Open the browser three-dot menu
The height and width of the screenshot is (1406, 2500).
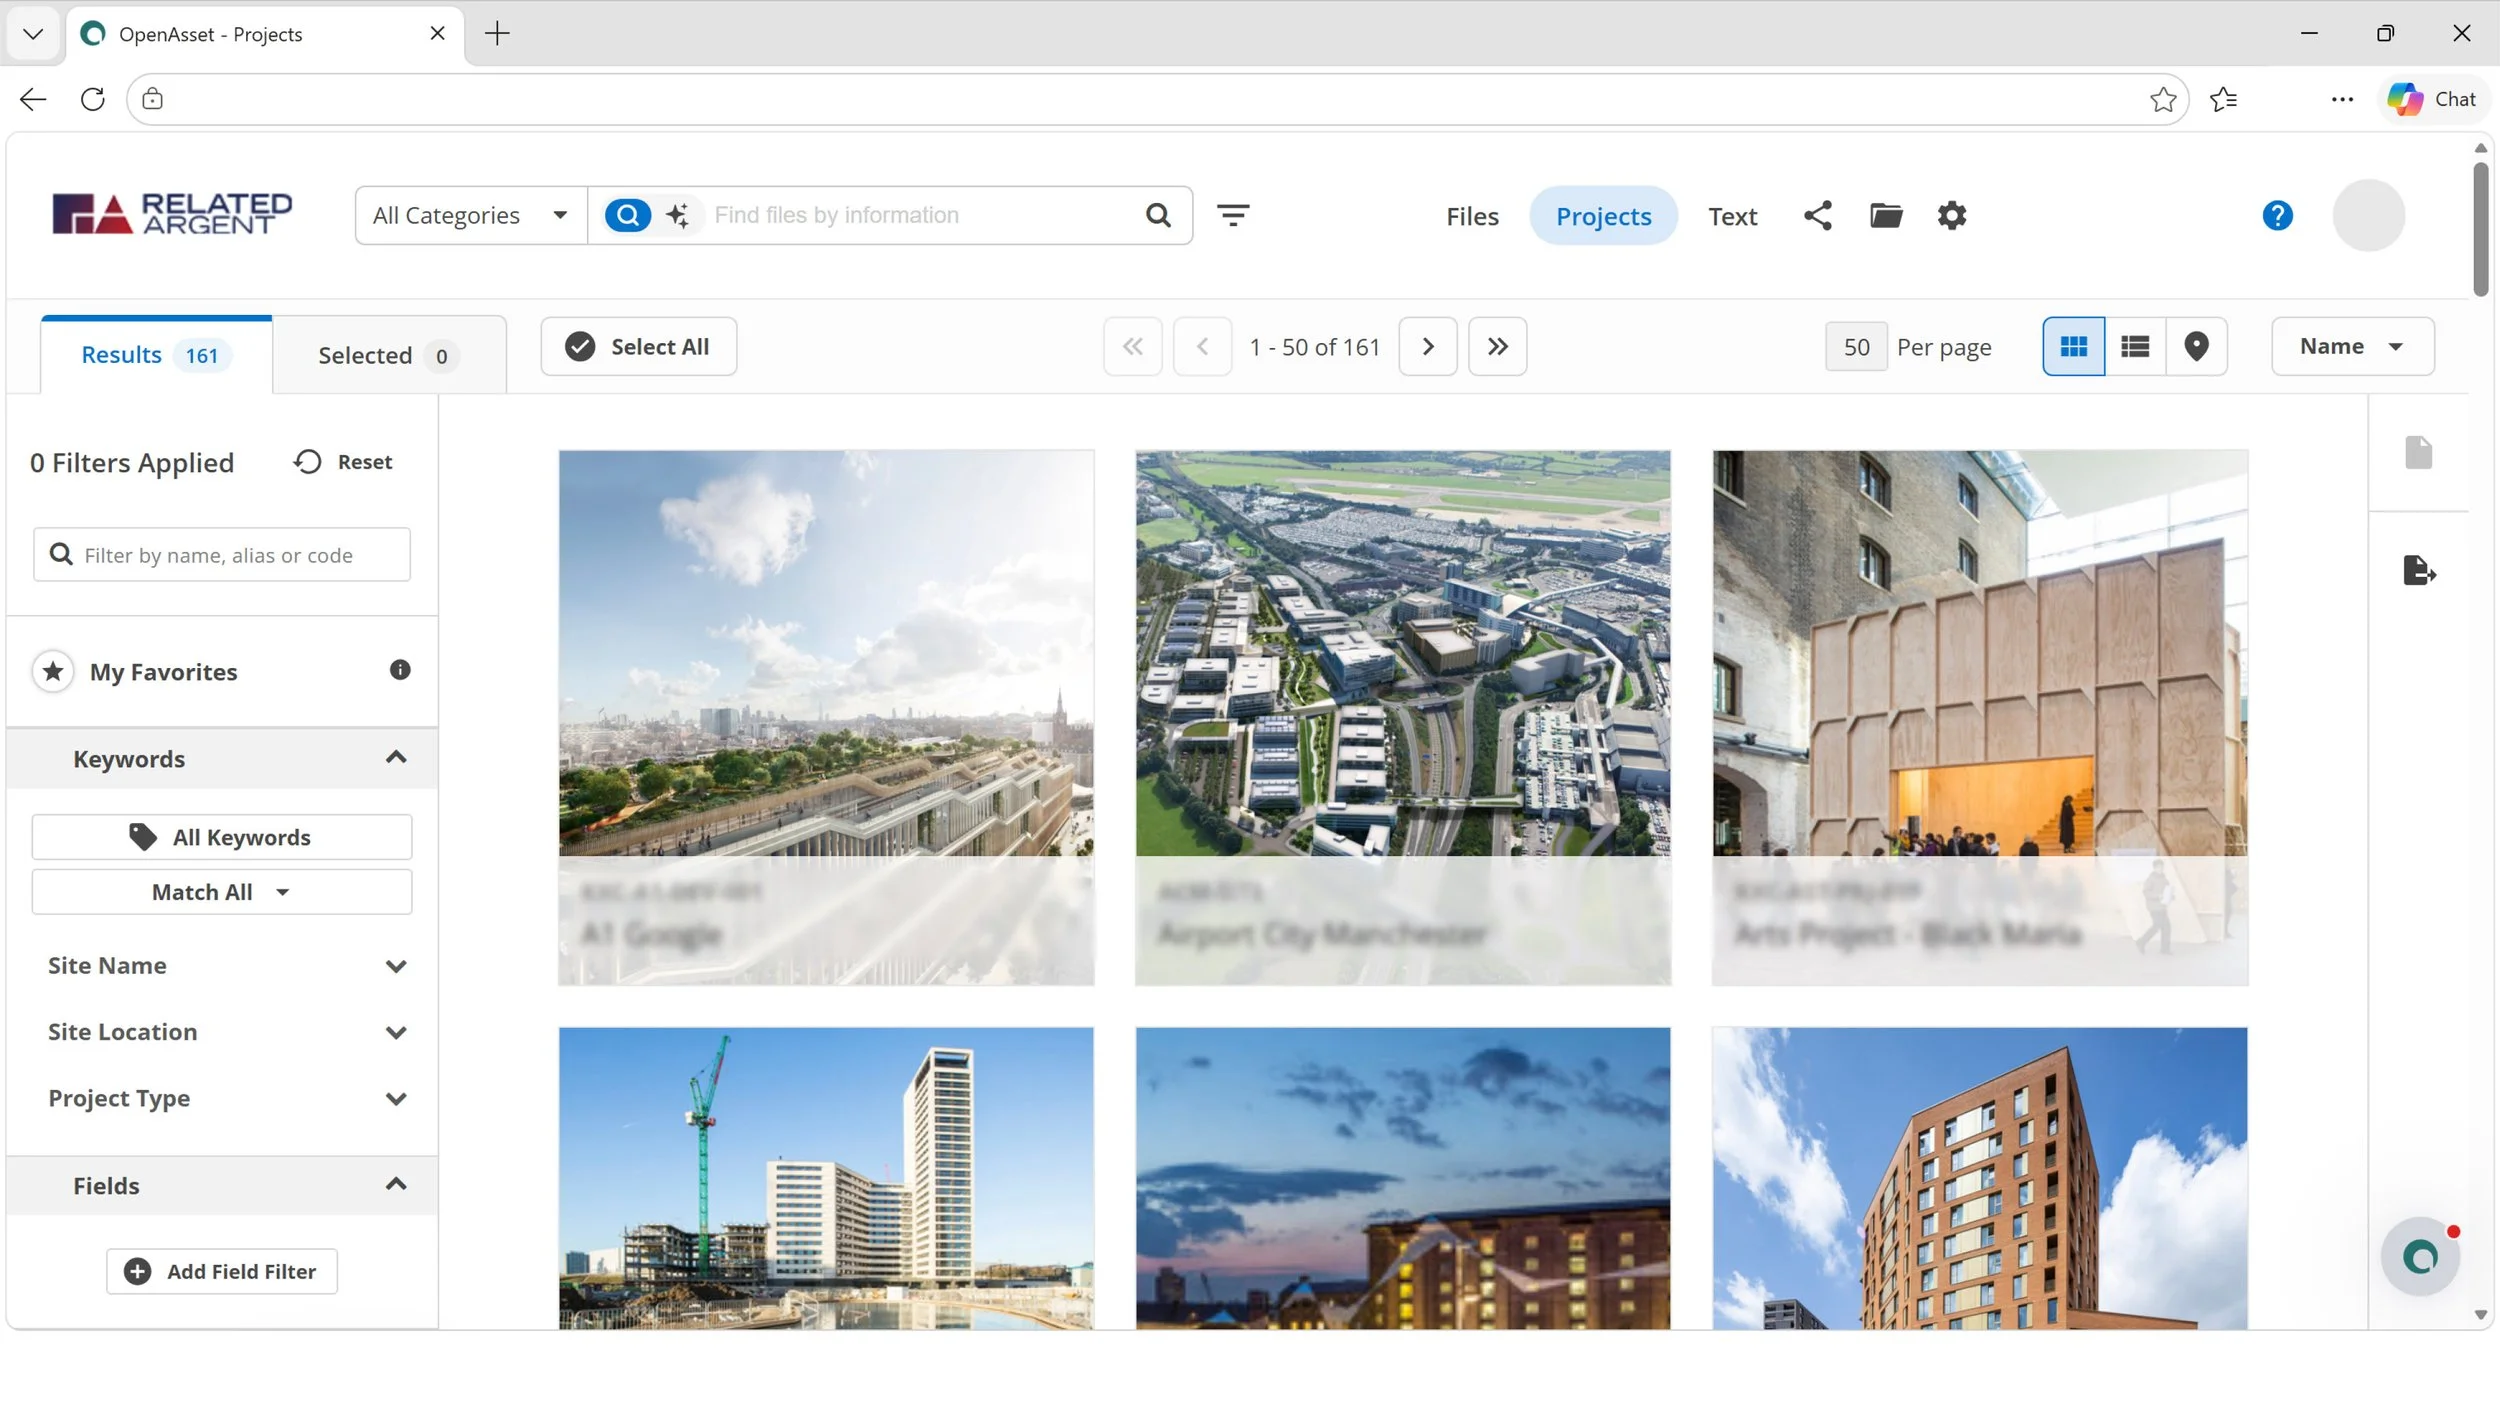(2342, 99)
